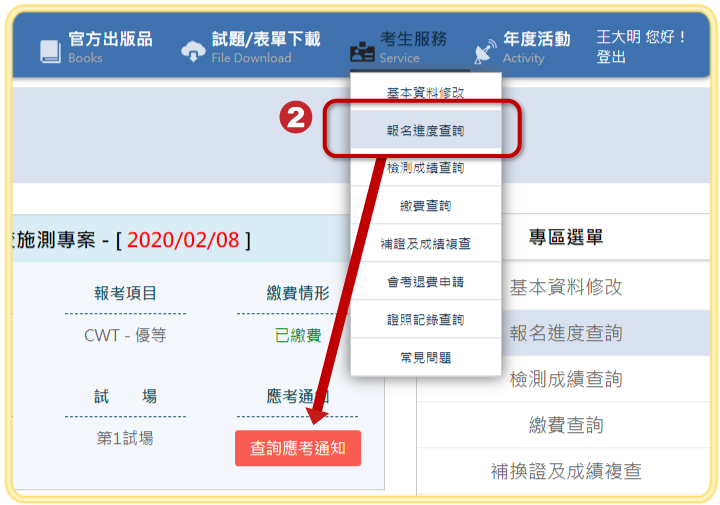This screenshot has height=505, width=720.
Task: Select 基本資料修改 in the Service dropdown
Action: pyautogui.click(x=426, y=93)
